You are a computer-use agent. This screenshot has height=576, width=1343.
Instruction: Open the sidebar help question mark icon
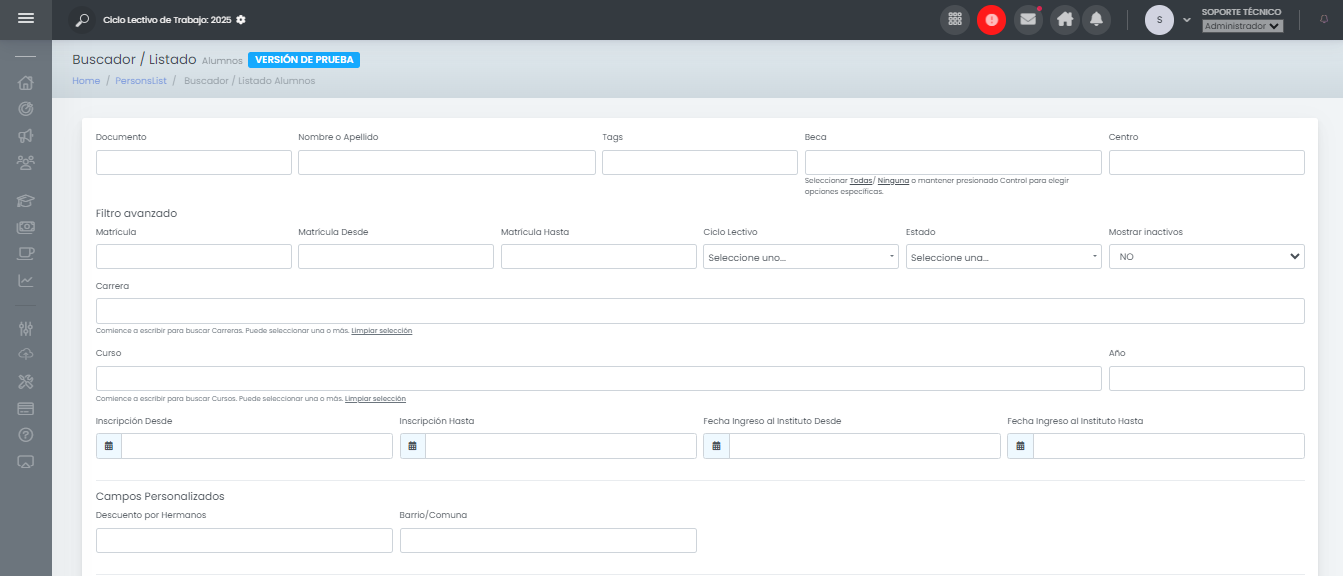pos(26,434)
